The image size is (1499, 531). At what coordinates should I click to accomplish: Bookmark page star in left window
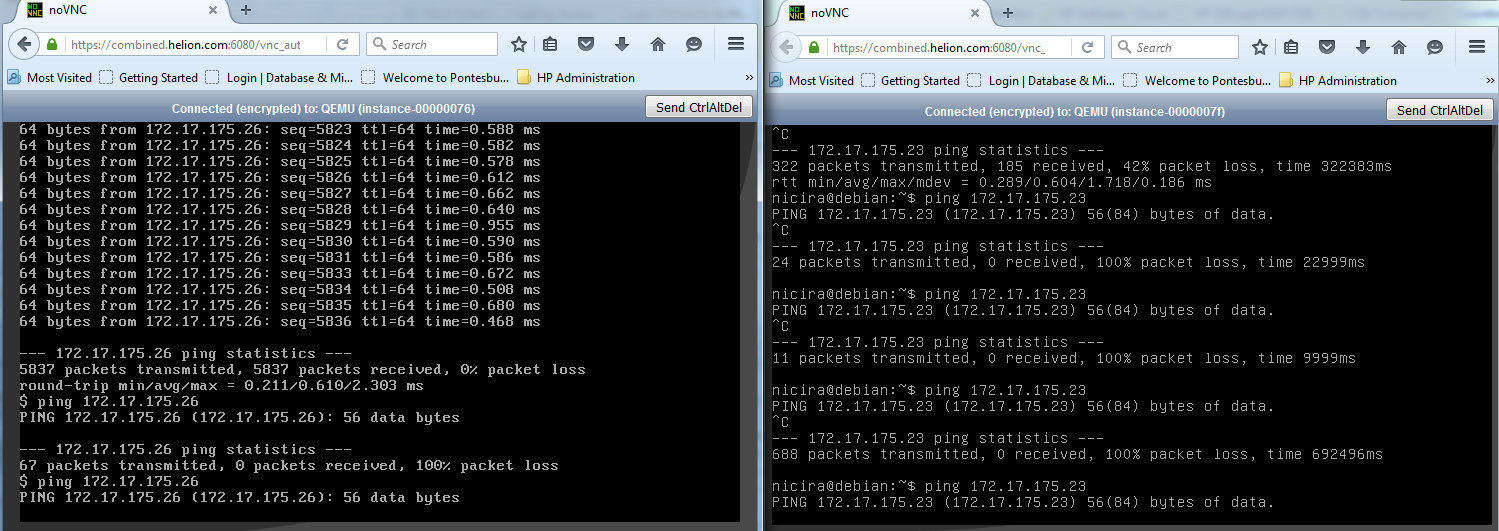pyautogui.click(x=518, y=44)
